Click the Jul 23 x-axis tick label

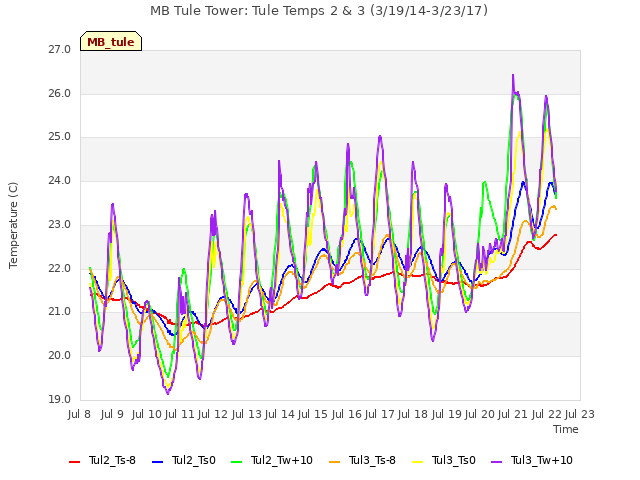580,415
